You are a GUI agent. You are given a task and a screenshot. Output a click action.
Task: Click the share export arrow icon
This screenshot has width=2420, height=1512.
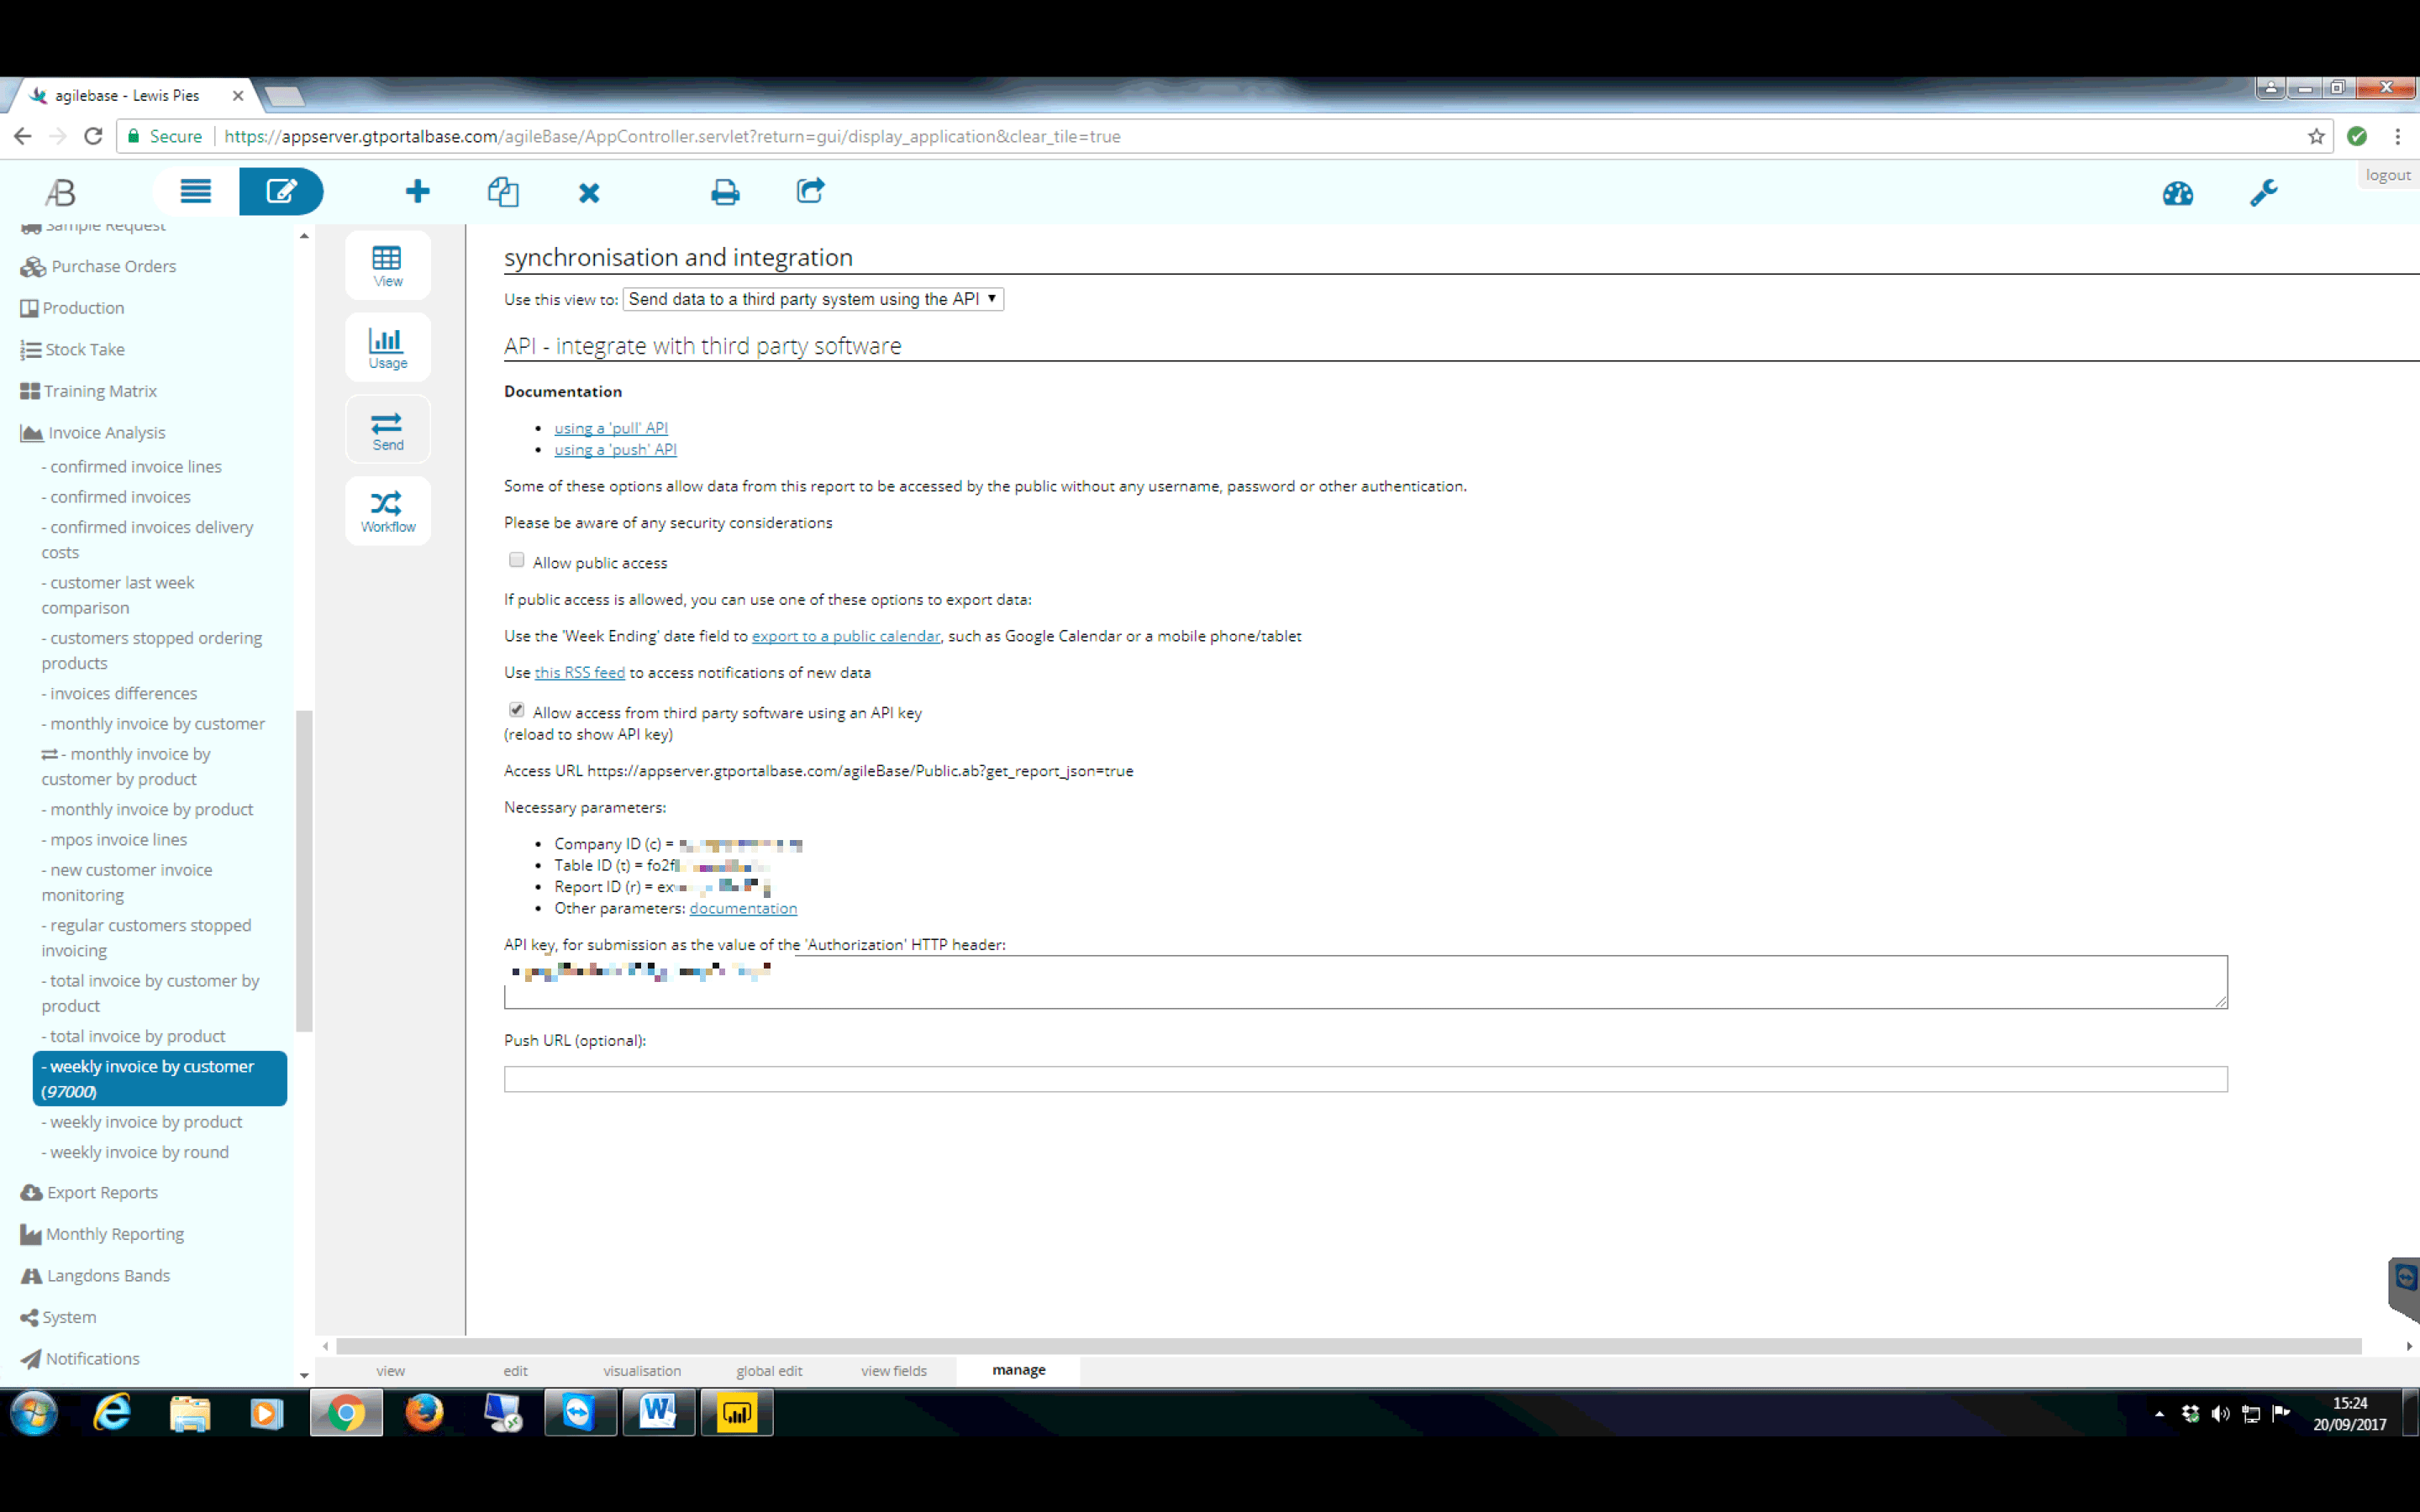tap(810, 190)
